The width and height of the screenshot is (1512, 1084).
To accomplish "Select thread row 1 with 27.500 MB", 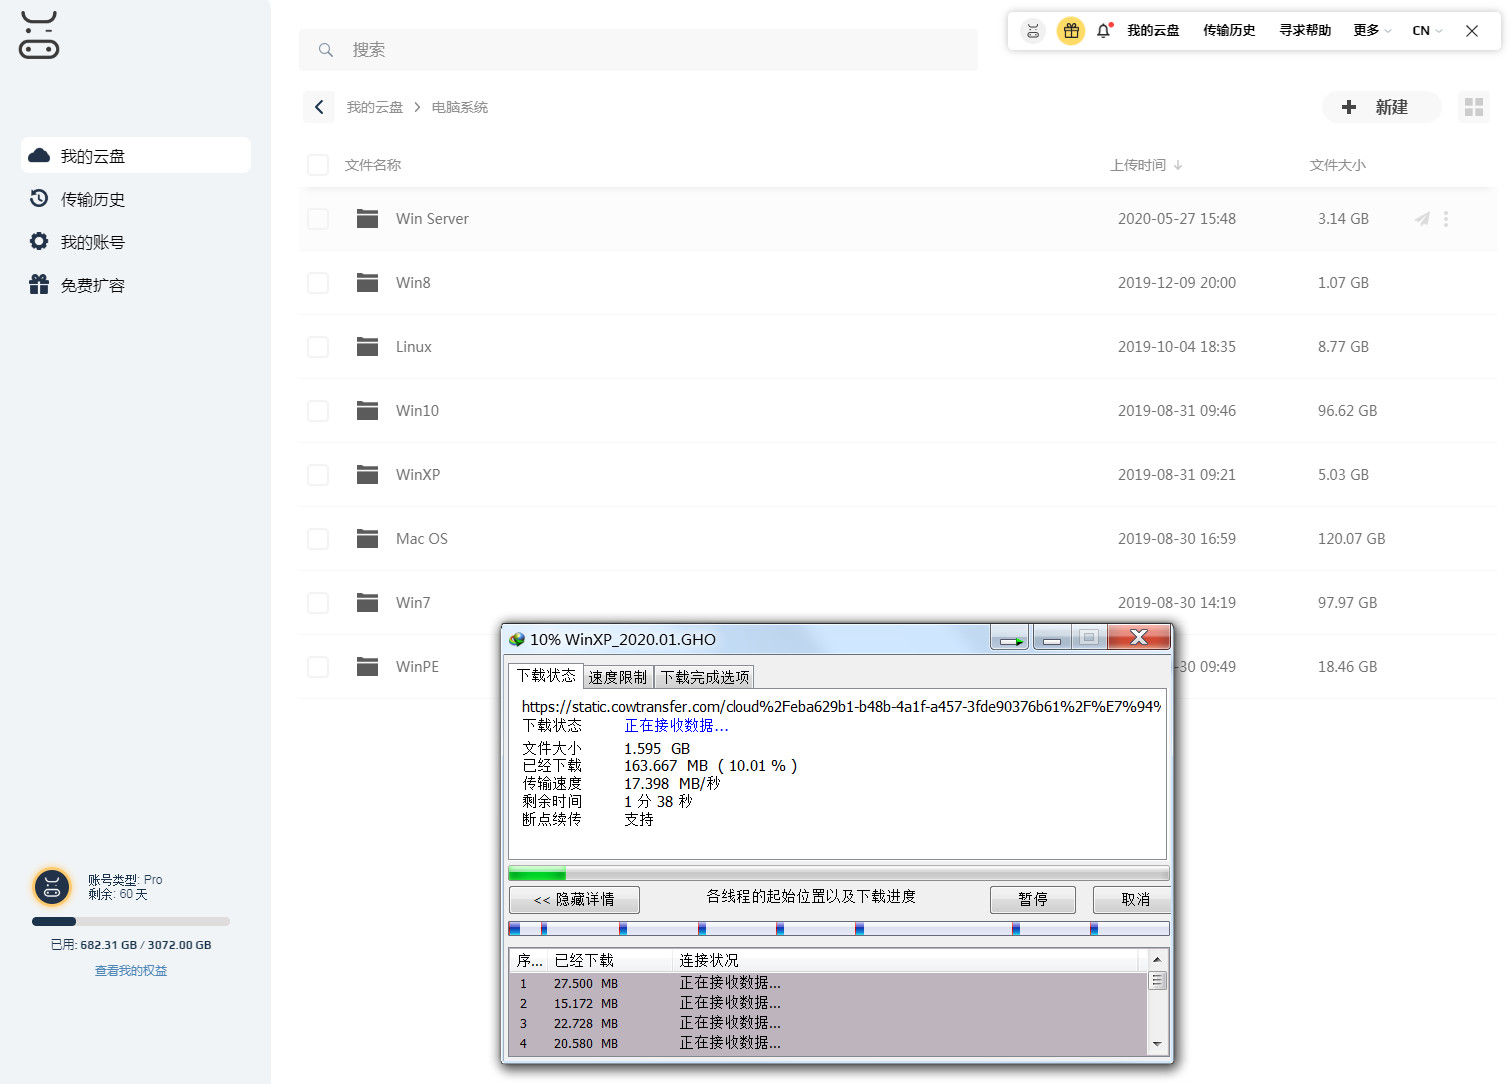I will click(x=828, y=983).
